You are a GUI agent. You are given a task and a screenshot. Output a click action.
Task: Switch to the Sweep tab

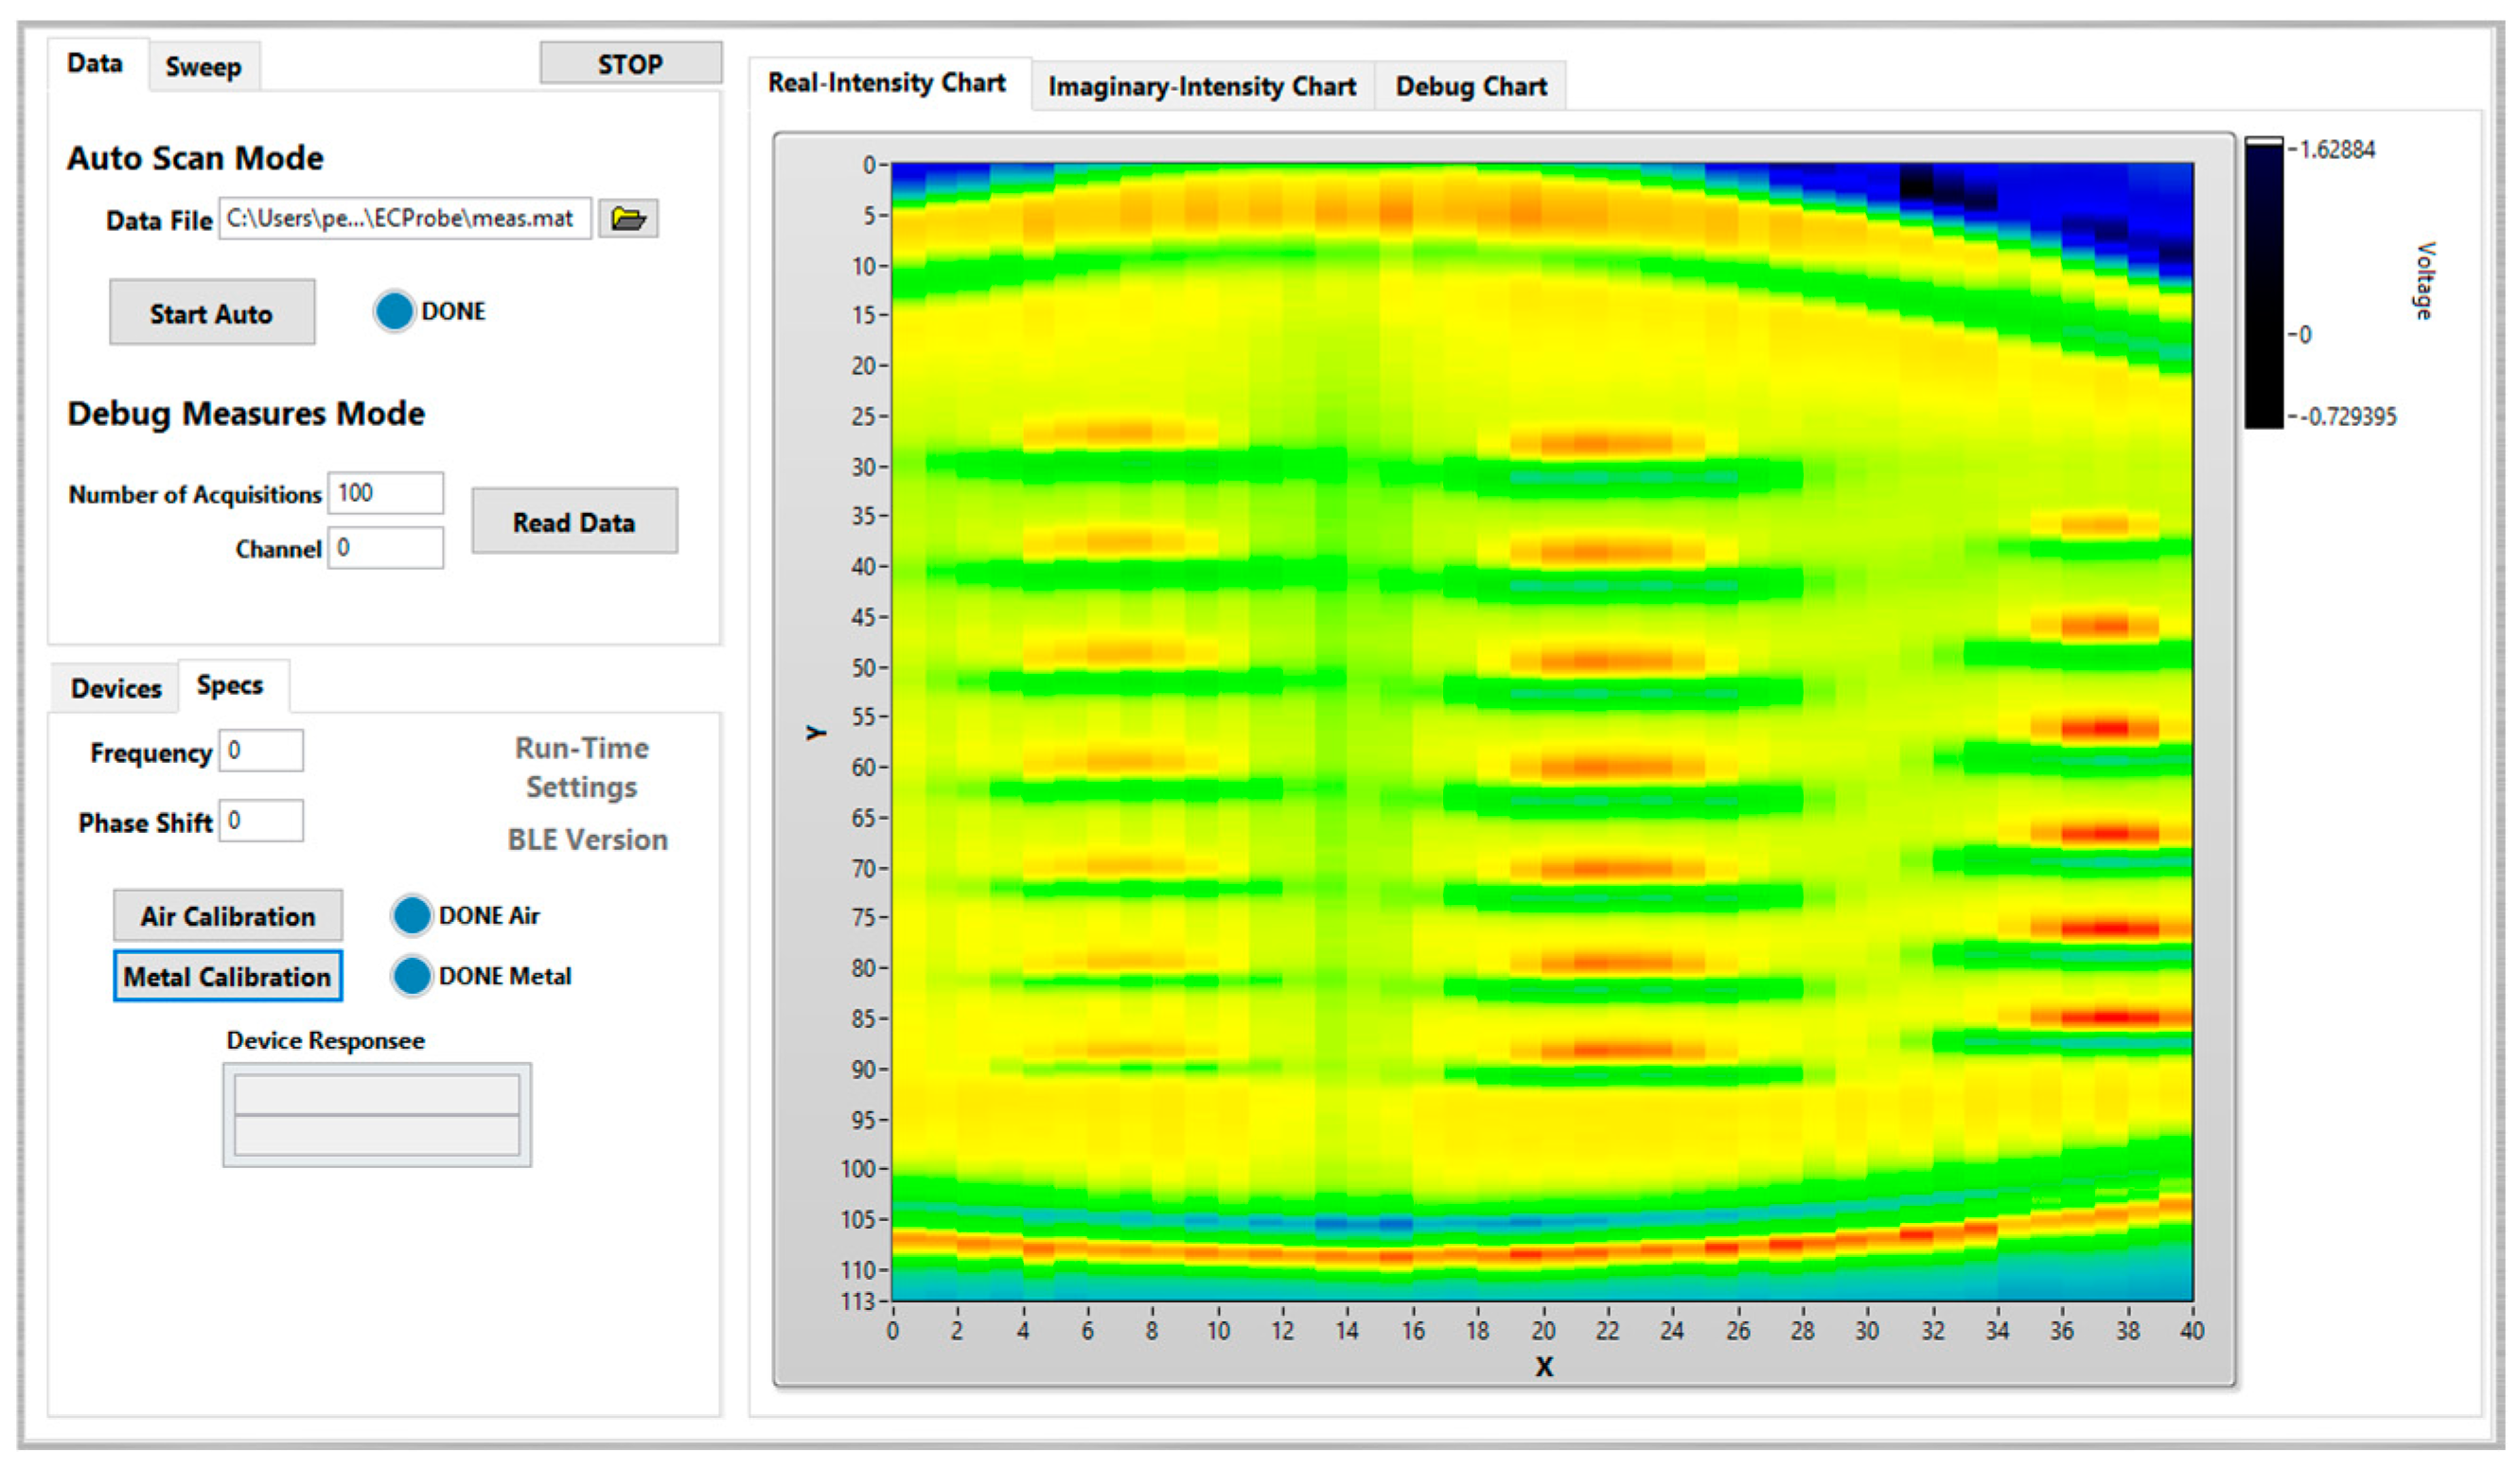coord(203,67)
